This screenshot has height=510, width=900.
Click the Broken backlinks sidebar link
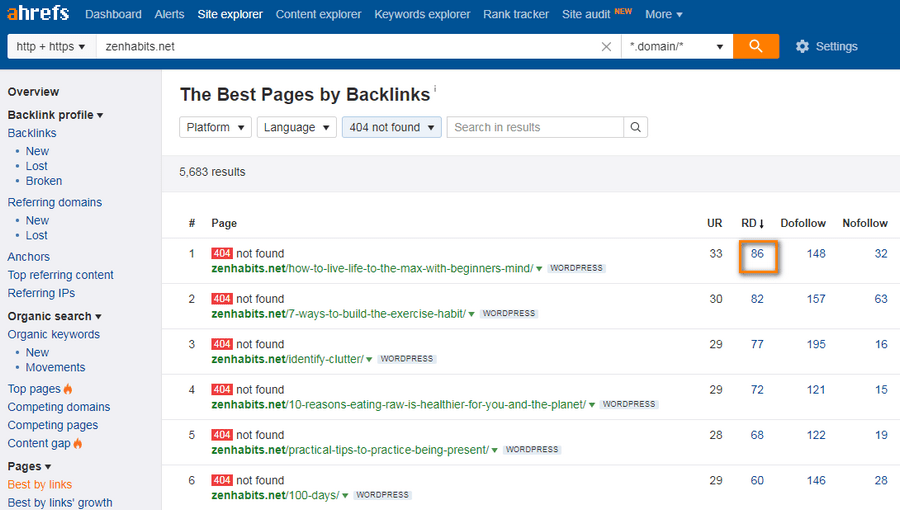coord(44,181)
